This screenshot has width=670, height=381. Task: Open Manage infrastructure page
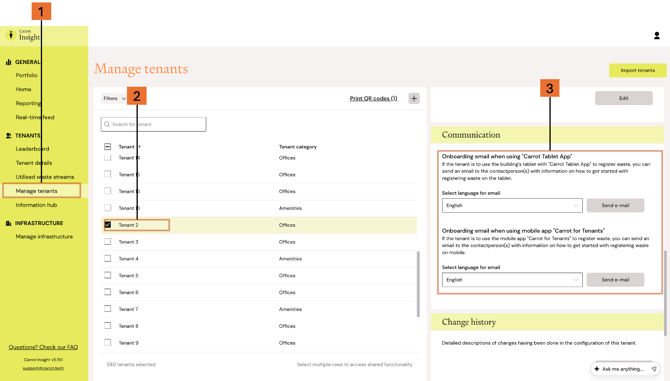pos(44,237)
